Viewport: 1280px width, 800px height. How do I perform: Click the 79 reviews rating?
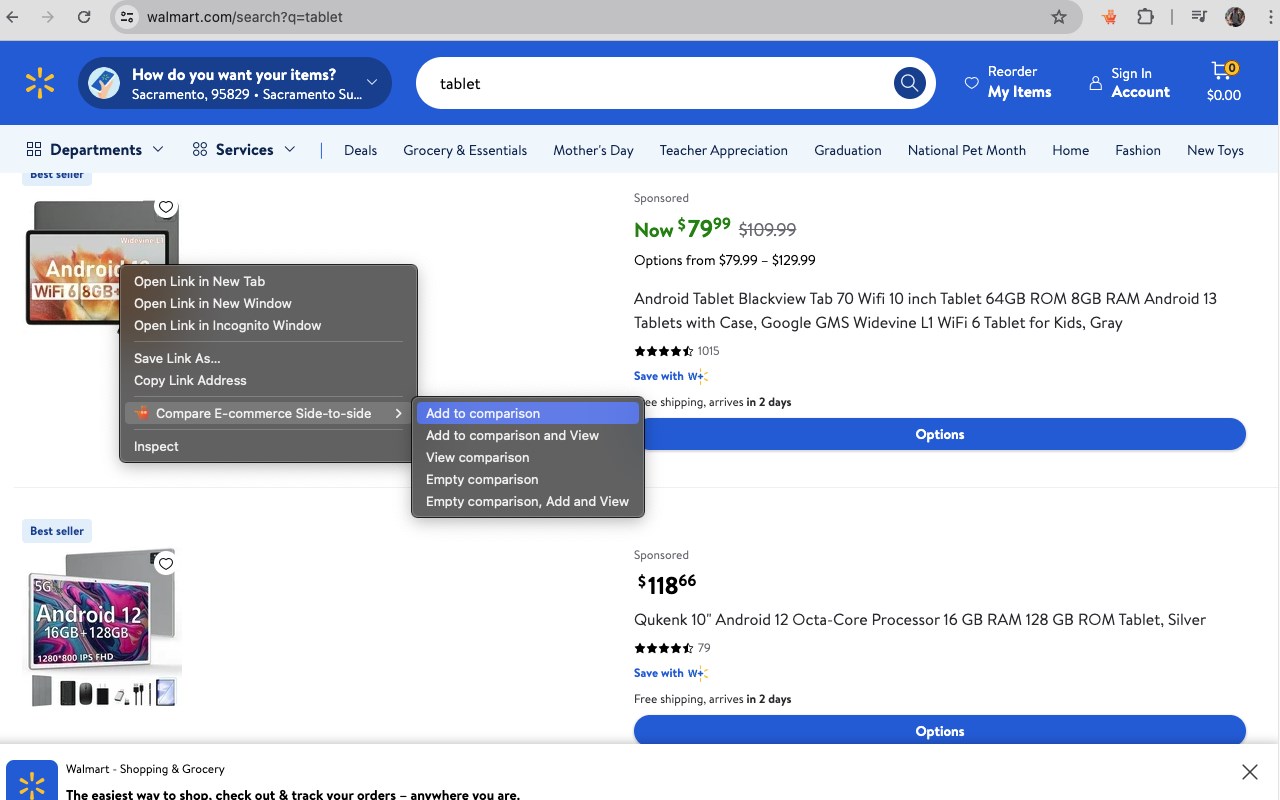tap(672, 648)
